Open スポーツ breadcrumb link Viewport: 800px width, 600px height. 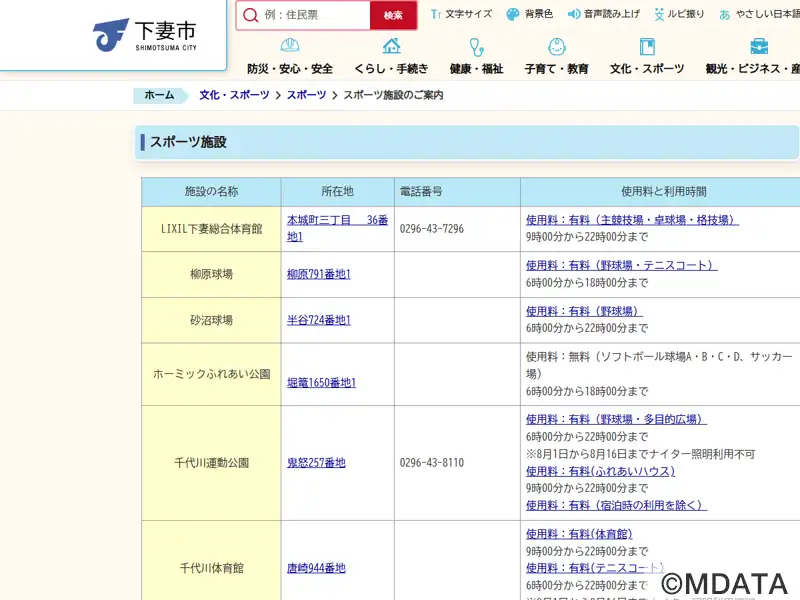pos(306,95)
